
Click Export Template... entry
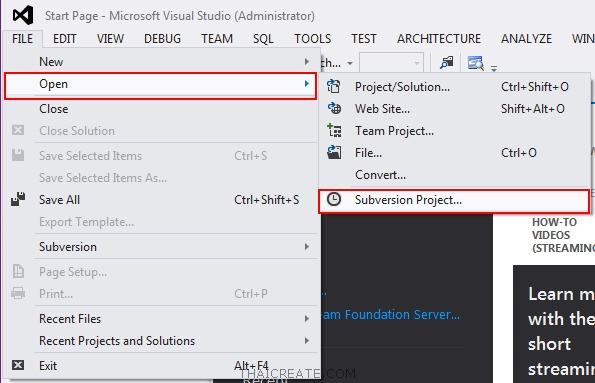160,222
